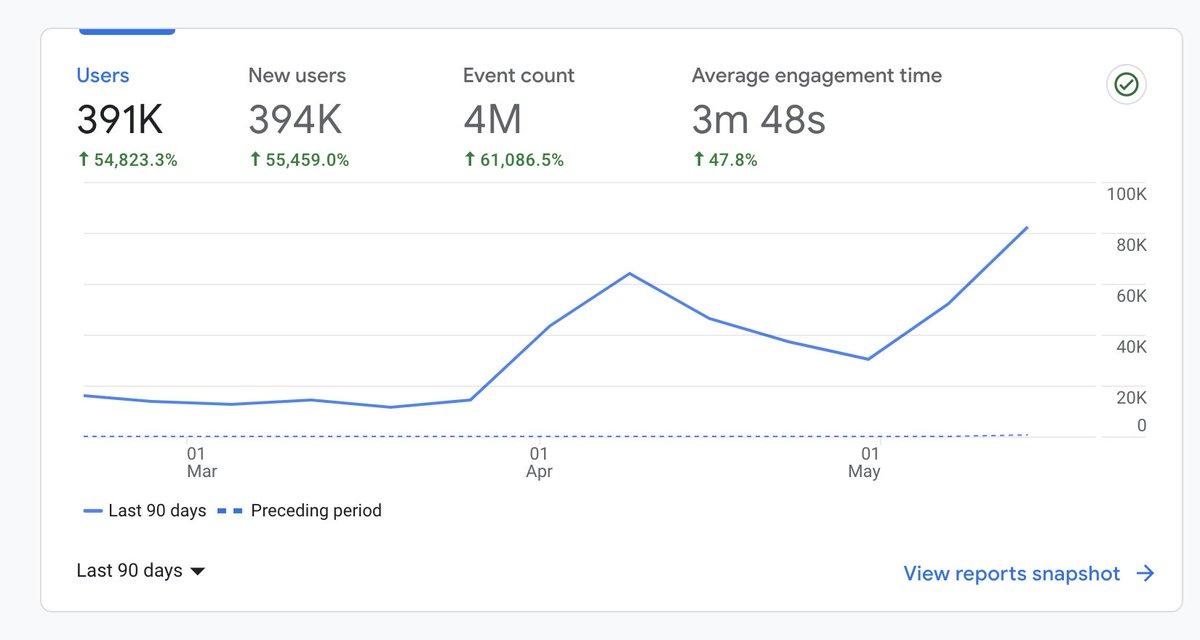
Task: Click the 20K y-axis label
Action: [1131, 398]
